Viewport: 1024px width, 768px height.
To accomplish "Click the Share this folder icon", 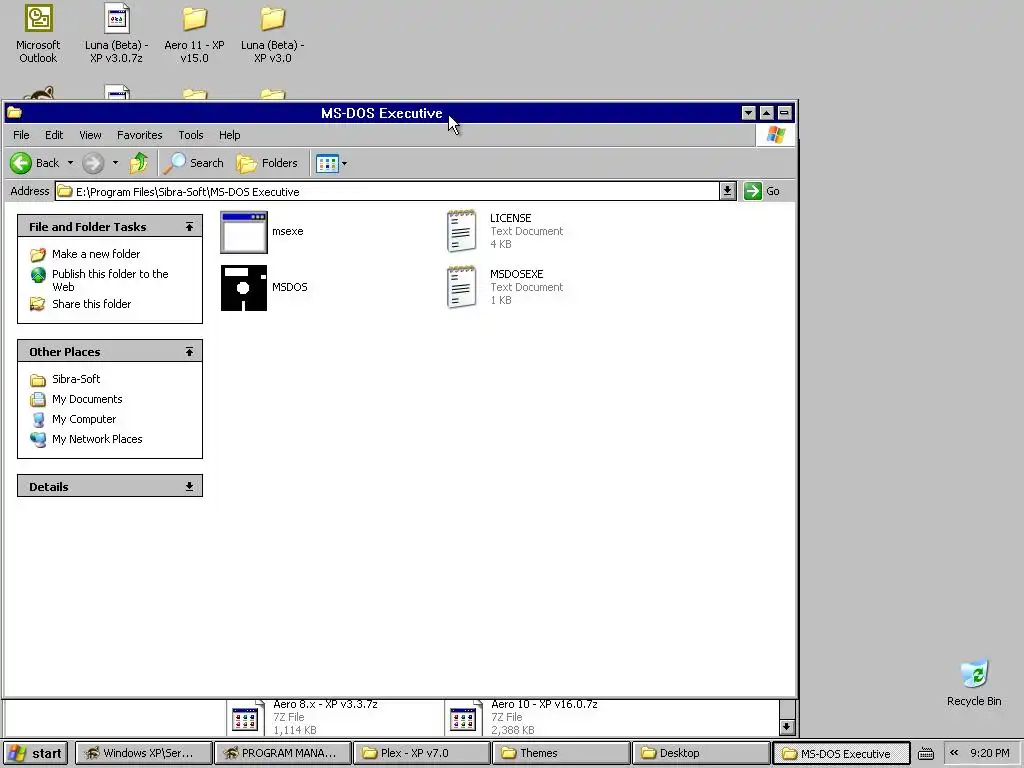I will (x=38, y=304).
